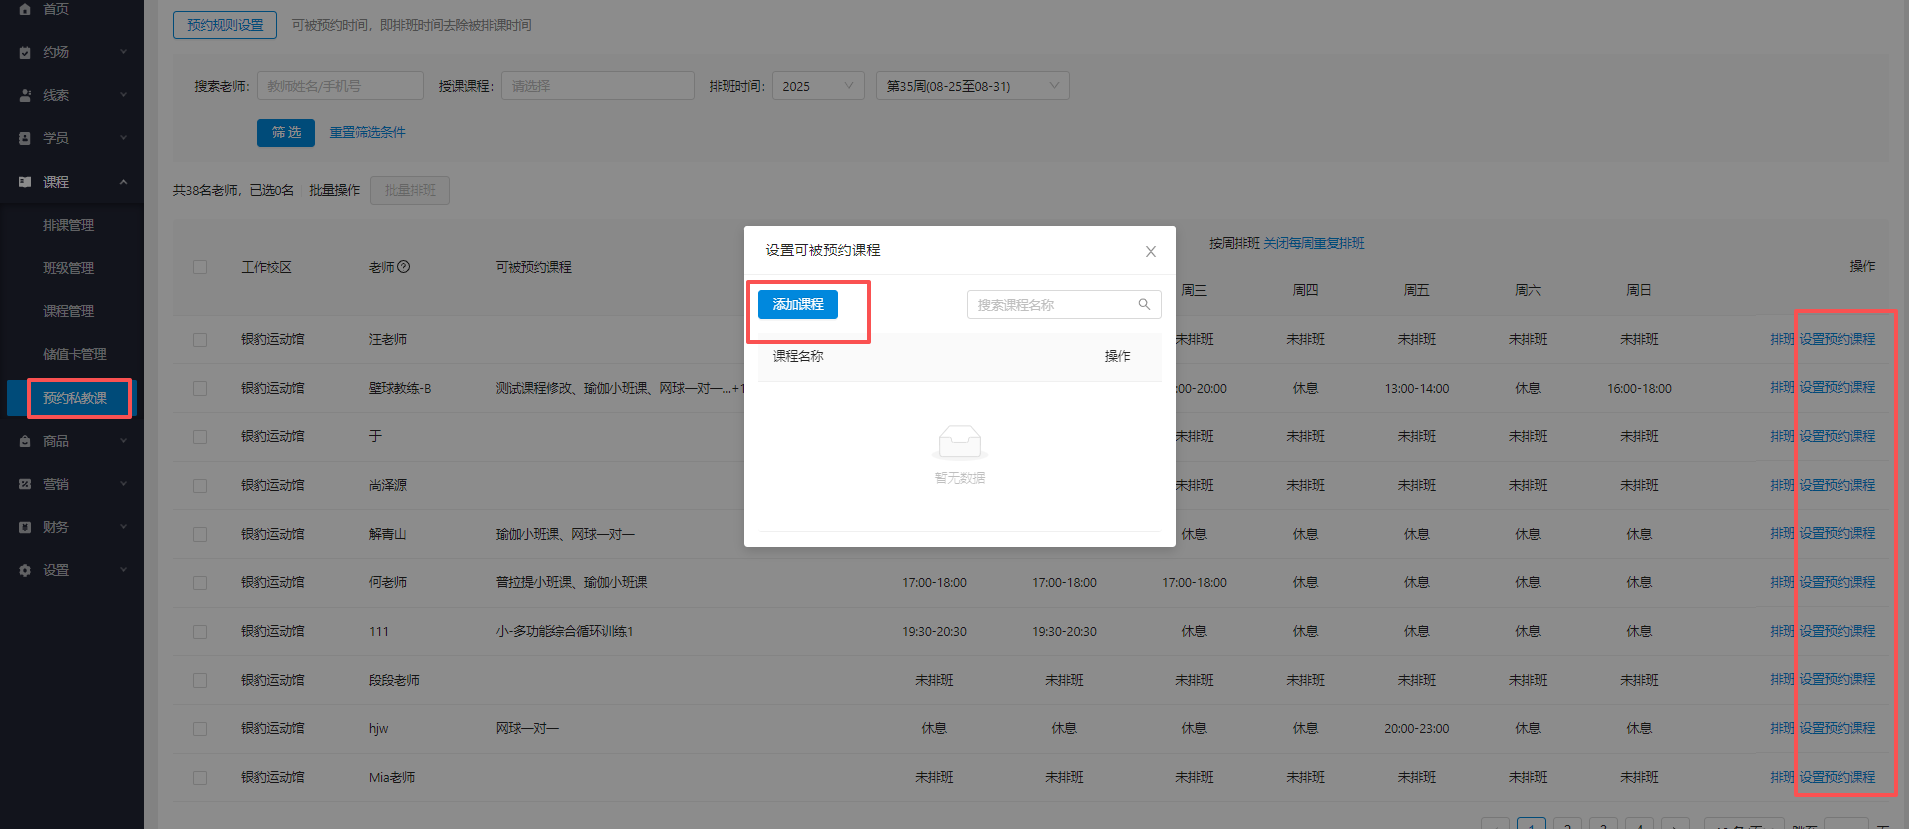This screenshot has width=1909, height=829.
Task: Click 小-多功能综合循环训练1 course text
Action: click(x=564, y=631)
